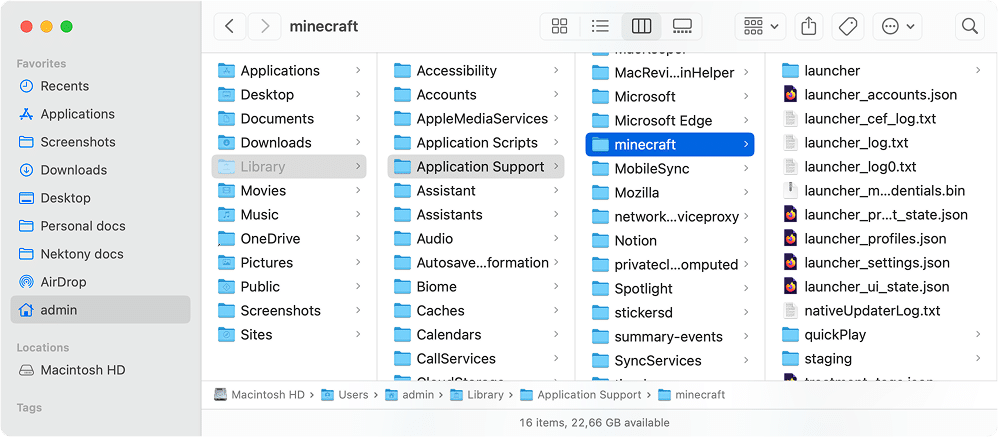Switch to gallery view
The height and width of the screenshot is (437, 998).
tap(682, 26)
